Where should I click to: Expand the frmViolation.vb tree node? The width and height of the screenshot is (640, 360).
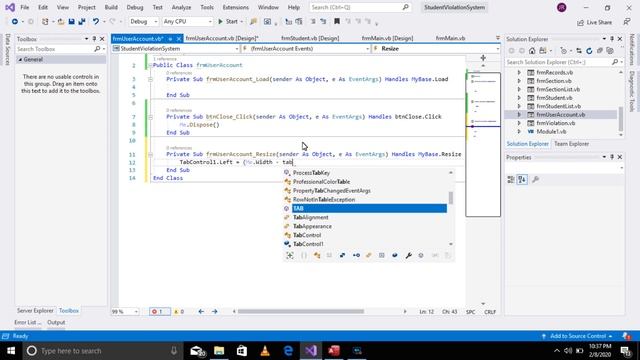click(x=519, y=123)
